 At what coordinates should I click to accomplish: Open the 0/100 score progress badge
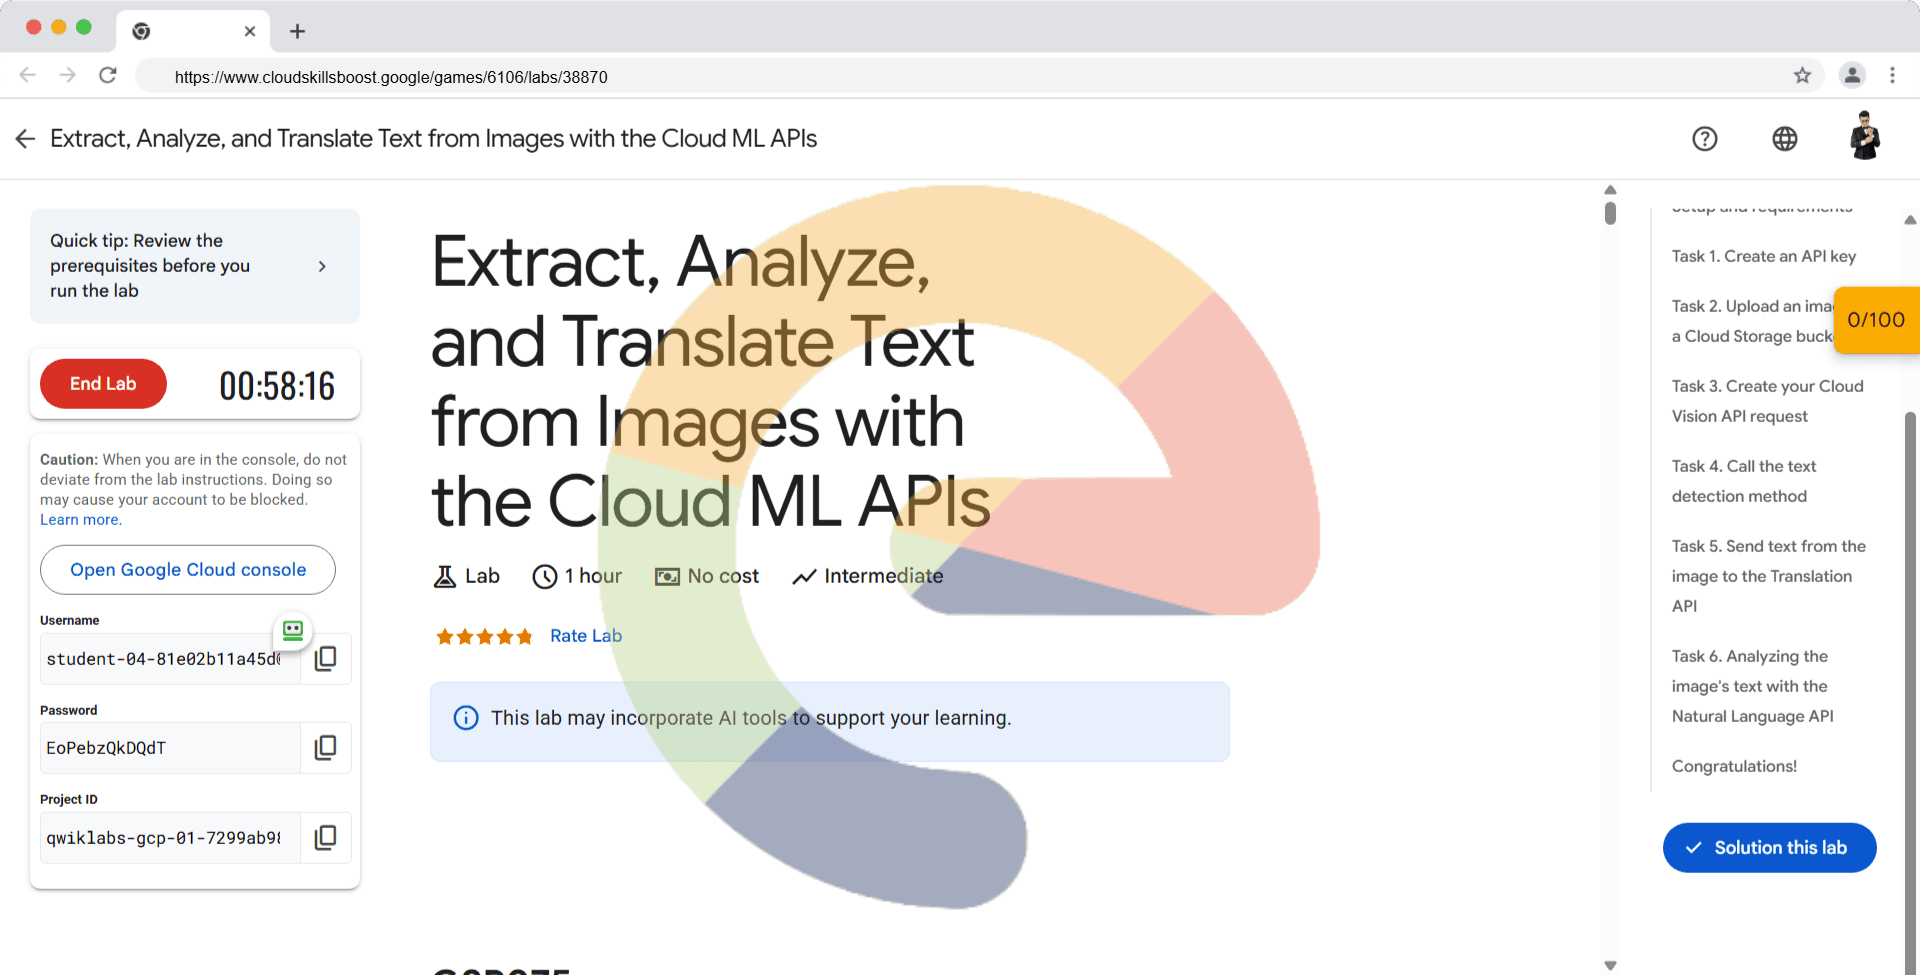1876,320
